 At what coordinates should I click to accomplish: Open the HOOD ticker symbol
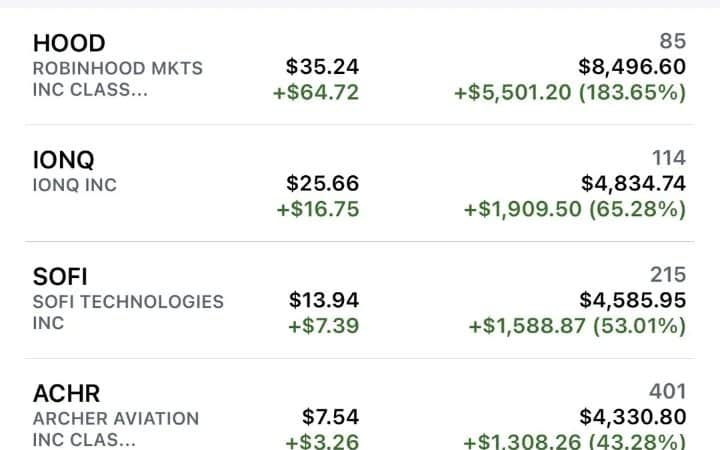click(69, 43)
